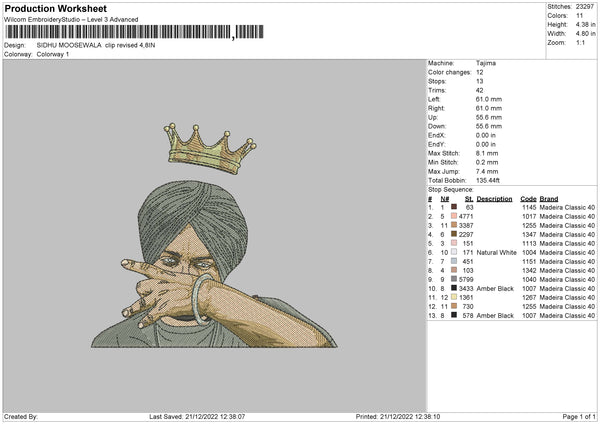
Task: Select the Height value 4.38 in
Action: [585, 24]
